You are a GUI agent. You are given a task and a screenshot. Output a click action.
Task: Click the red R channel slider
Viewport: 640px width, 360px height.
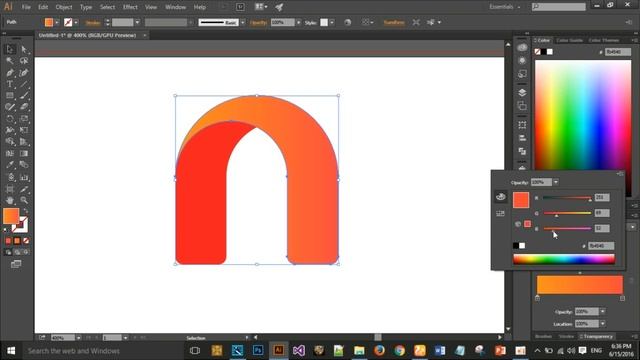tap(567, 198)
